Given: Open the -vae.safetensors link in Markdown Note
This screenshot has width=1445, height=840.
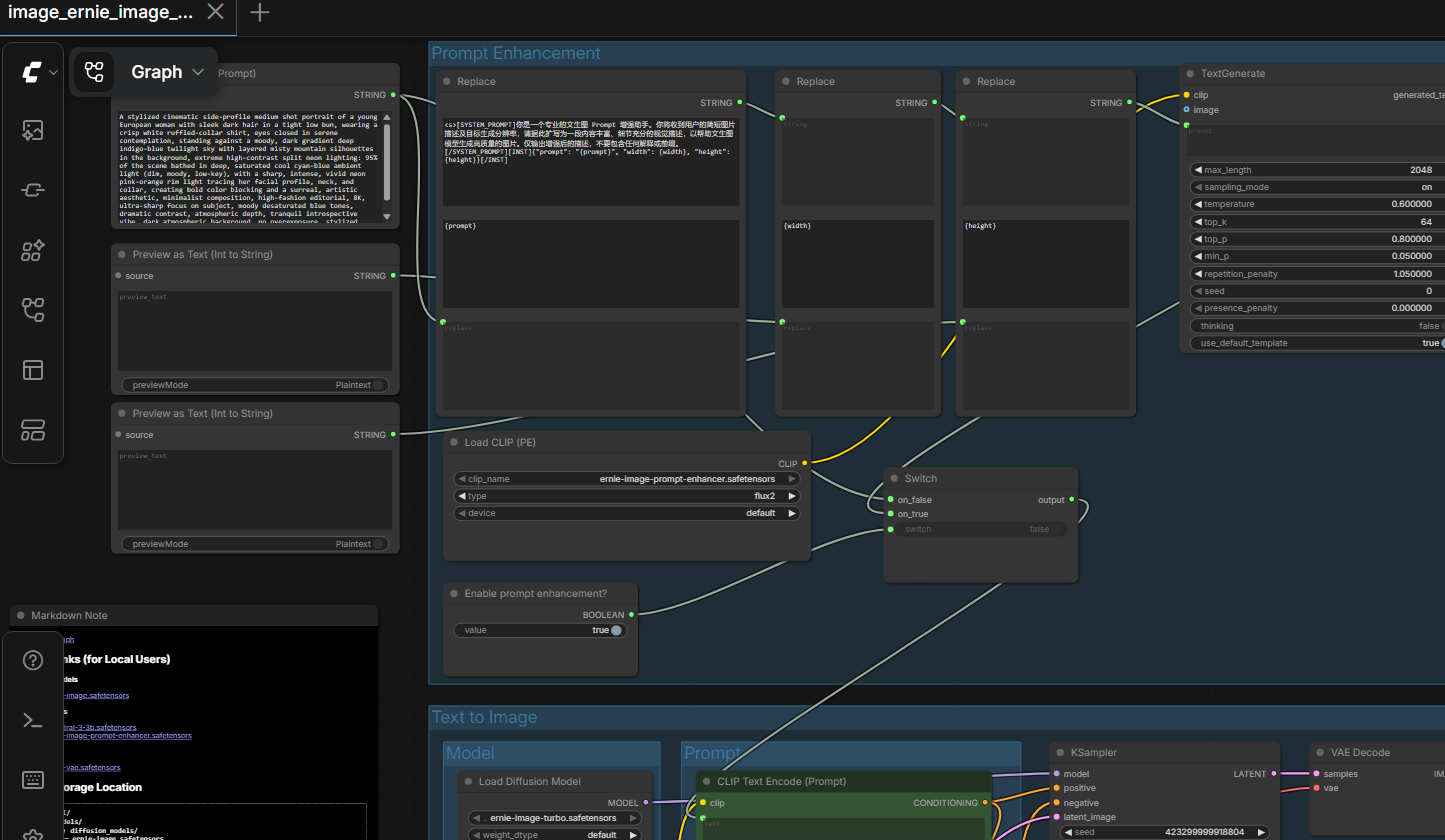Looking at the screenshot, I should 91,767.
